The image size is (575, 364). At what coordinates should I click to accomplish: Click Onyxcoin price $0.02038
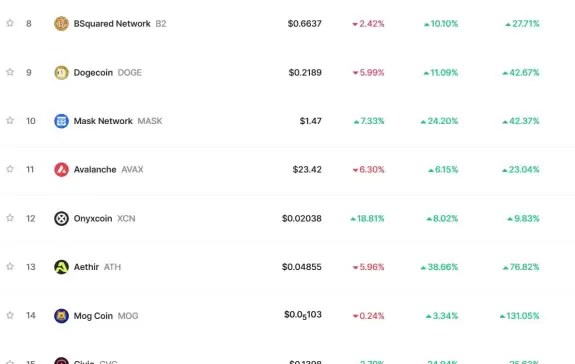pos(302,218)
